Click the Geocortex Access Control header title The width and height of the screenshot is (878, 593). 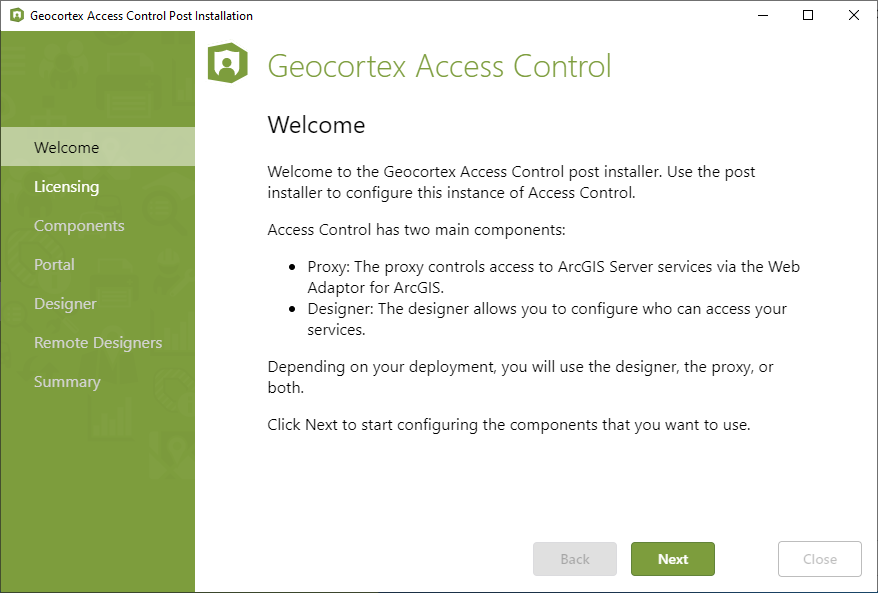pos(440,66)
